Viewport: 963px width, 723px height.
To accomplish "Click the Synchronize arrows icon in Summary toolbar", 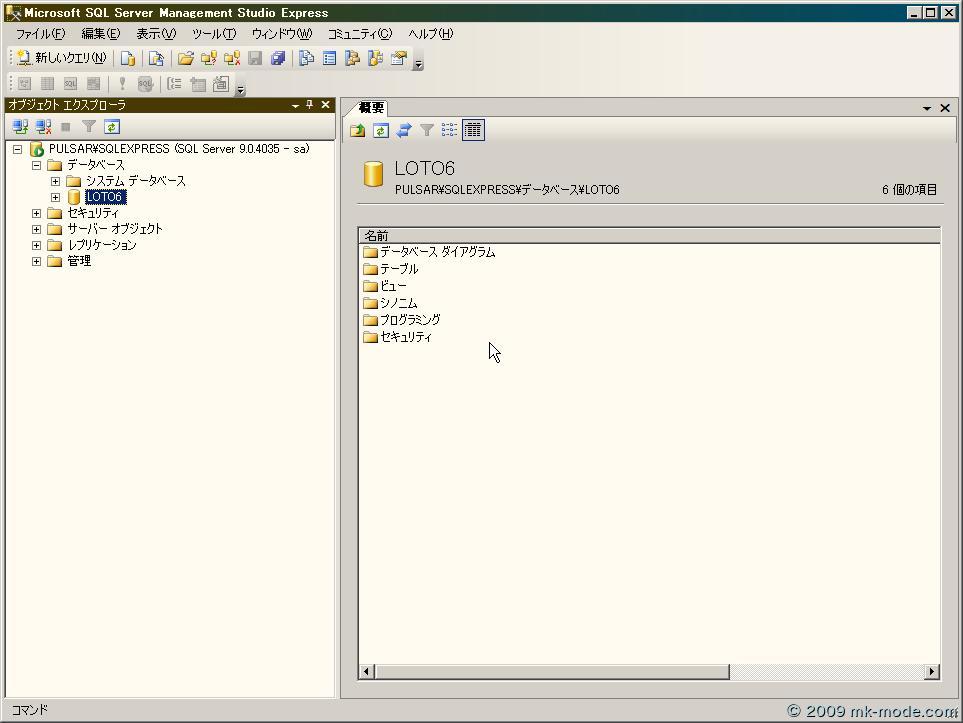I will 404,130.
